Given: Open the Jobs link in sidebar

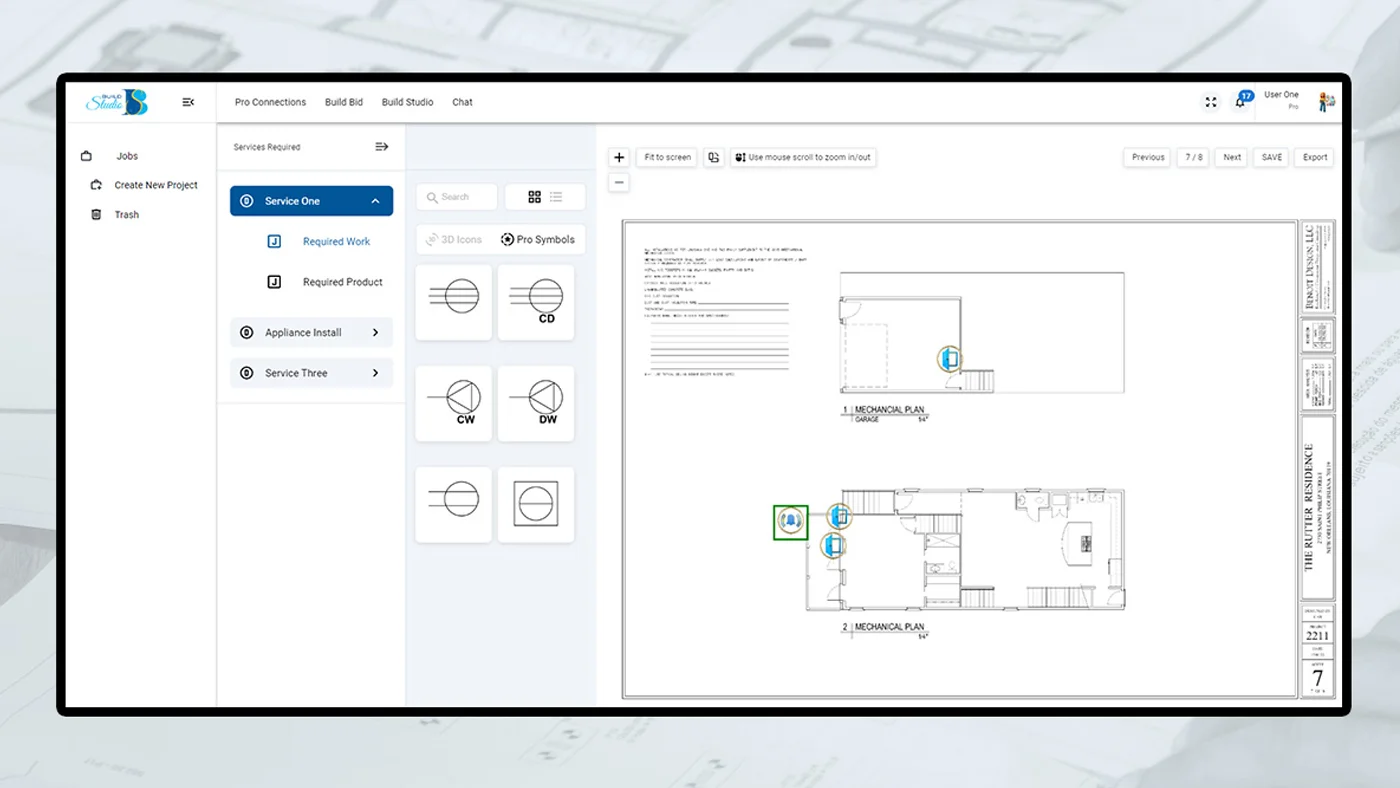Looking at the screenshot, I should tap(127, 156).
